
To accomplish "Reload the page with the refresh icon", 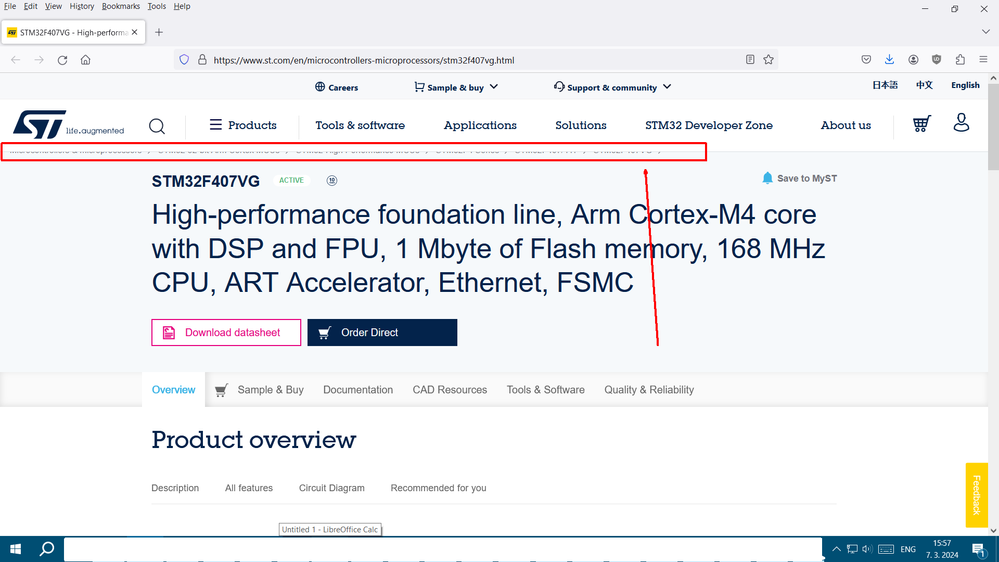I will click(62, 60).
